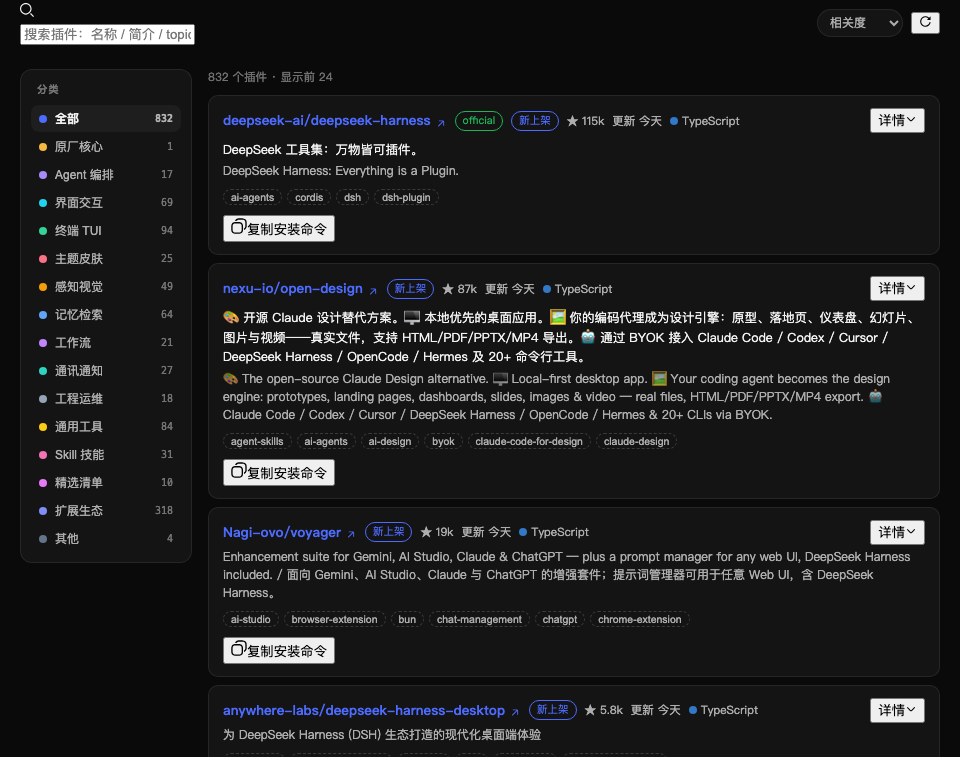
Task: Expand 详情 for deepseek-harness
Action: click(x=897, y=120)
